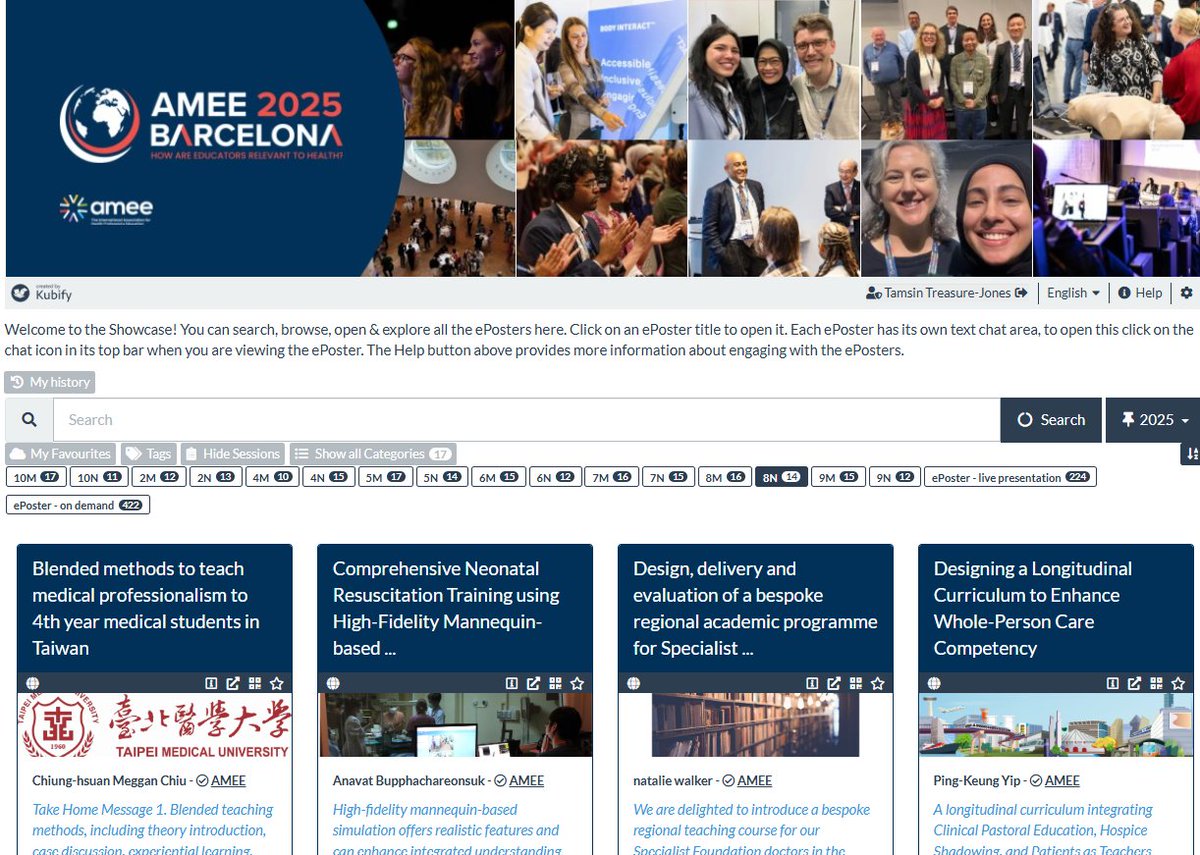The height and width of the screenshot is (855, 1200).
Task: Open My history
Action: [x=50, y=382]
